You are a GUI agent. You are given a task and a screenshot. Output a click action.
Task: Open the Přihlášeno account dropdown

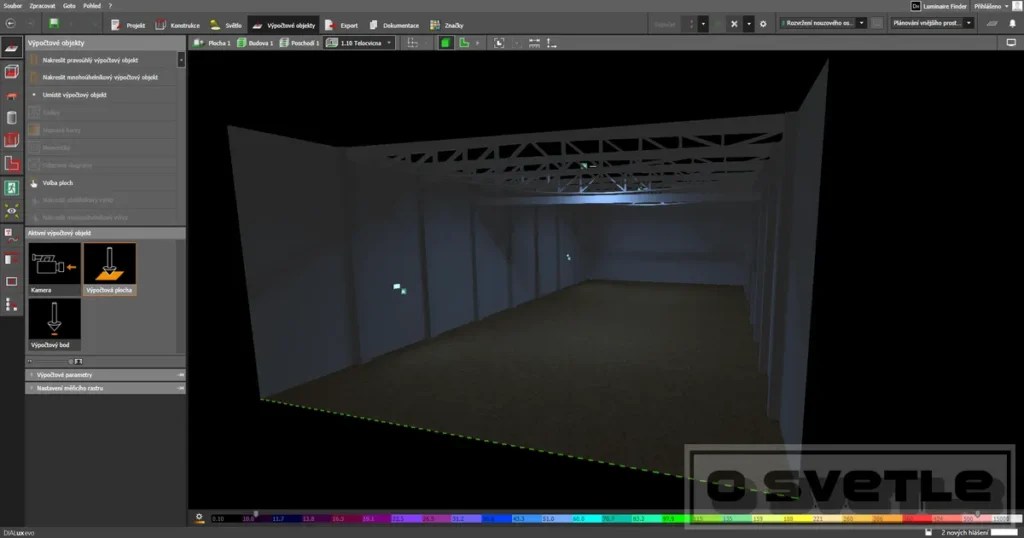click(x=991, y=6)
